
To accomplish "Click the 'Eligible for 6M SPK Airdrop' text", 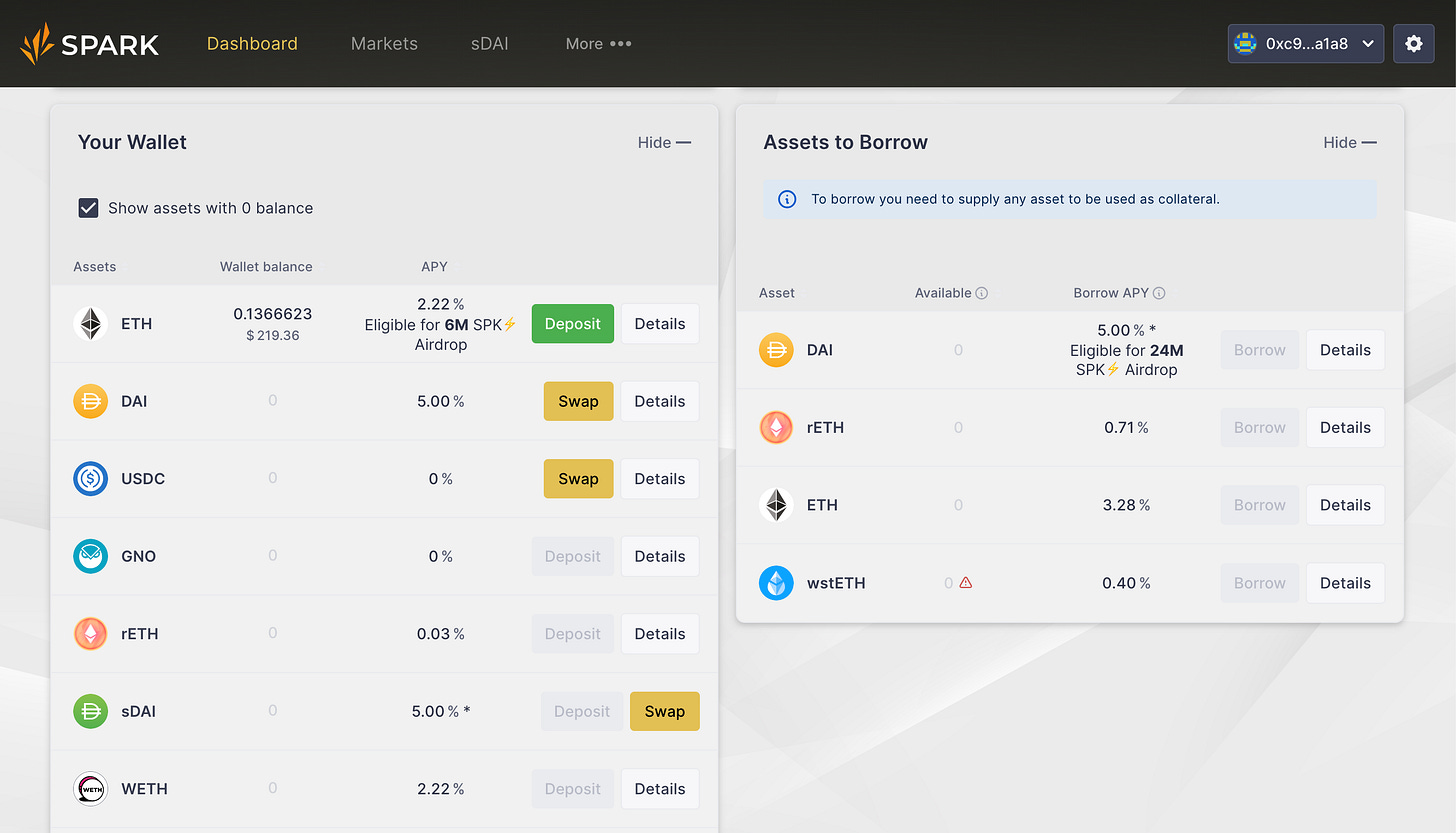I will click(441, 335).
